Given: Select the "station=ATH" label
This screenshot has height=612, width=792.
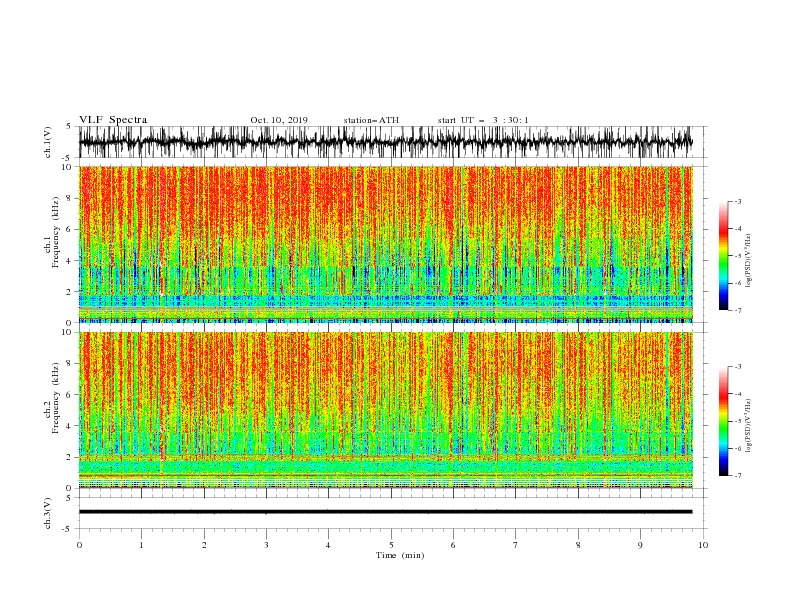Looking at the screenshot, I should 371,120.
